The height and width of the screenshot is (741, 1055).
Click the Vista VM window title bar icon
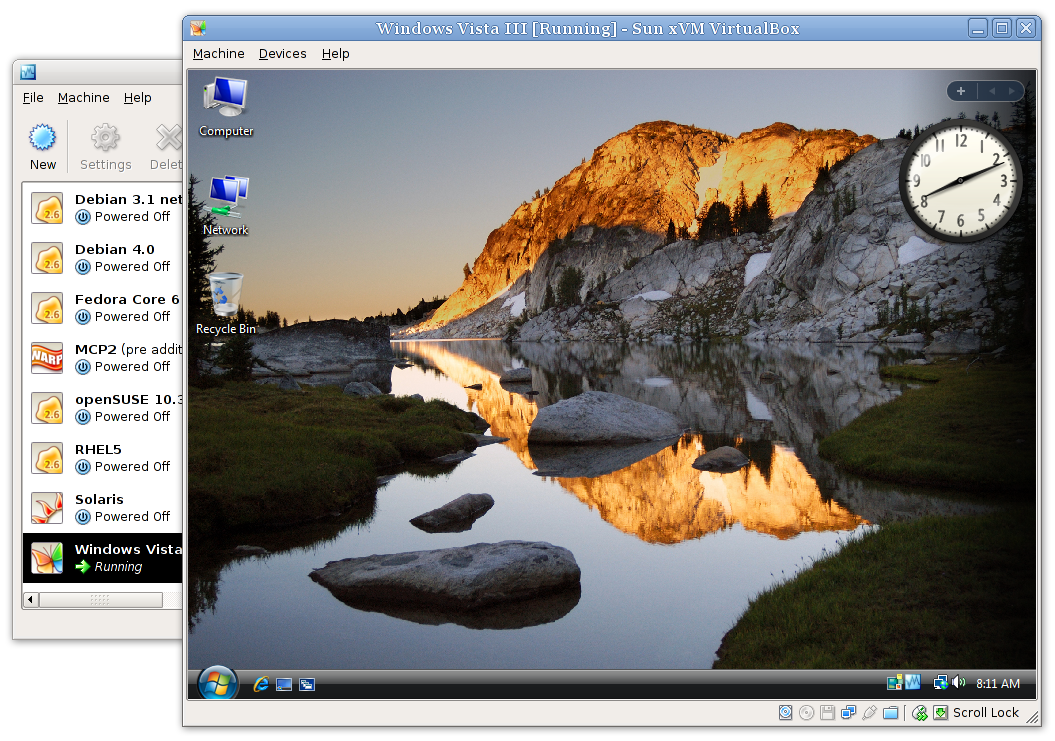[x=198, y=28]
